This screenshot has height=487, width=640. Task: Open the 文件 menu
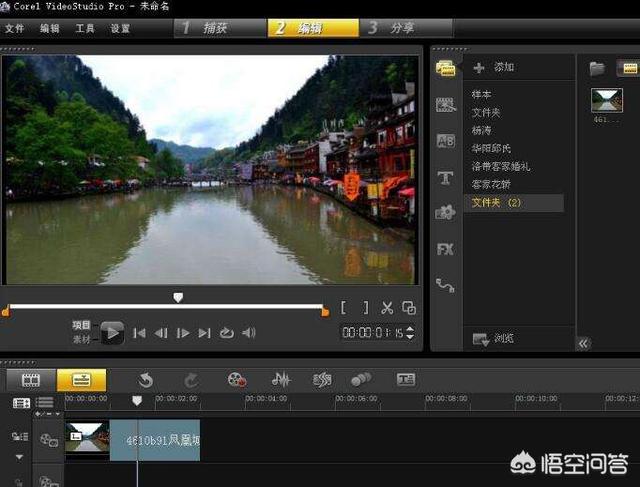click(14, 28)
